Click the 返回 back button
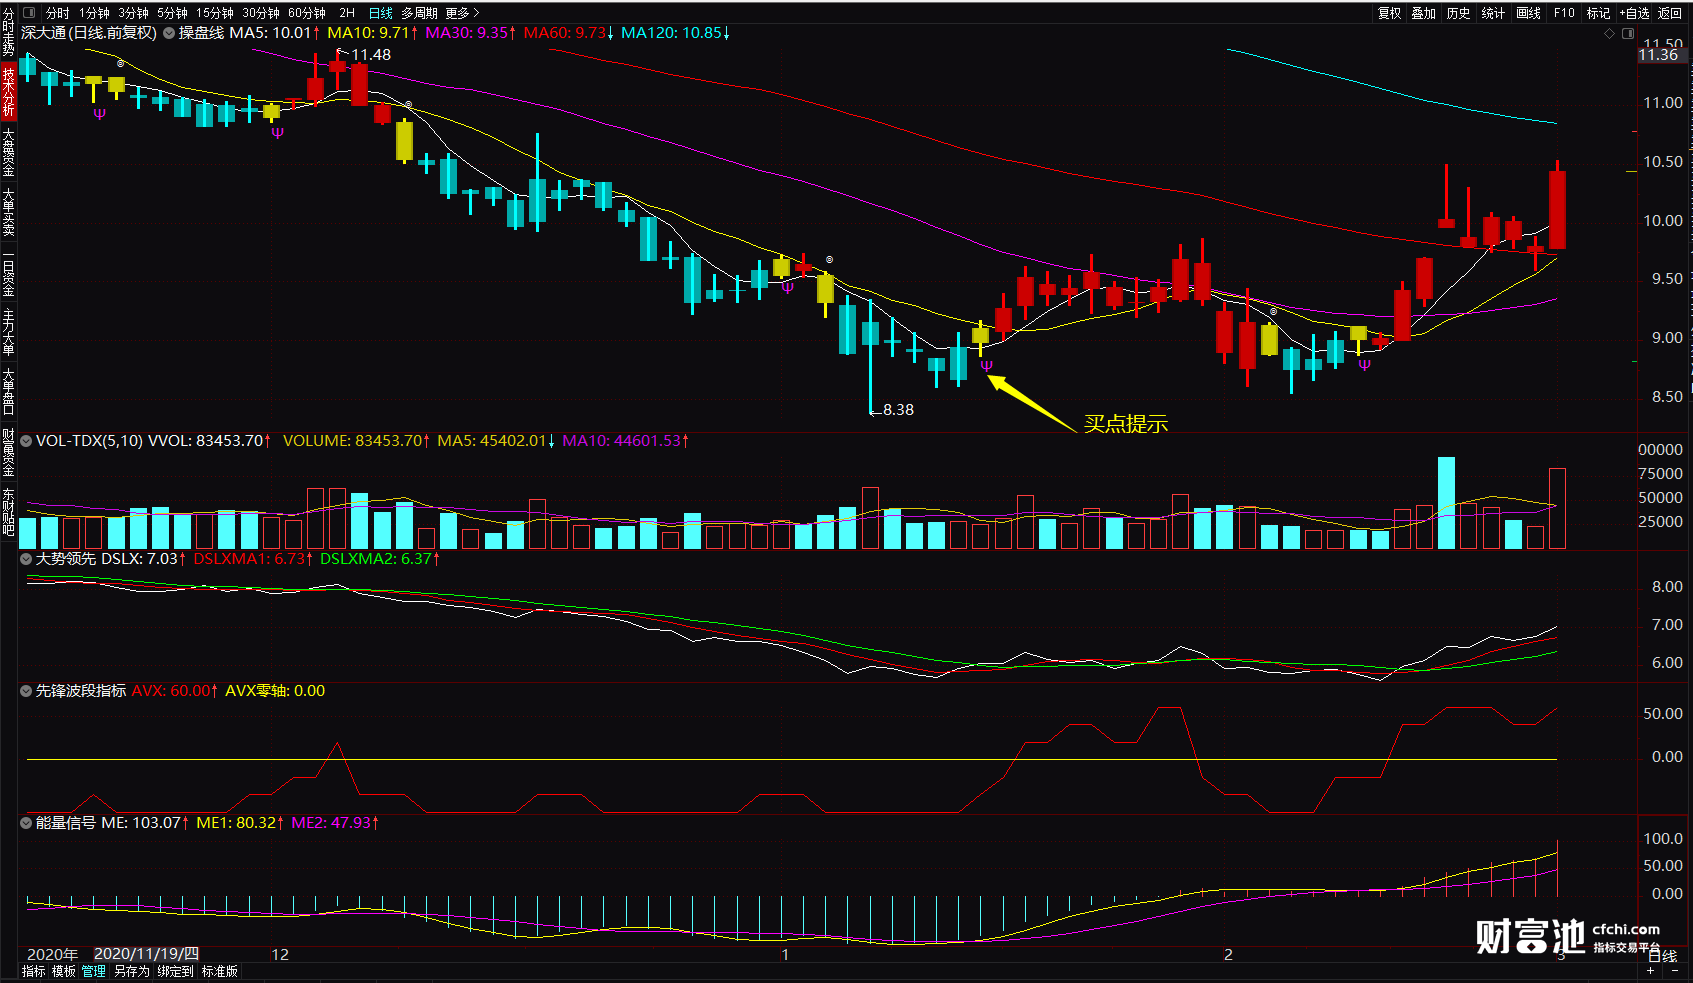 coord(1670,13)
